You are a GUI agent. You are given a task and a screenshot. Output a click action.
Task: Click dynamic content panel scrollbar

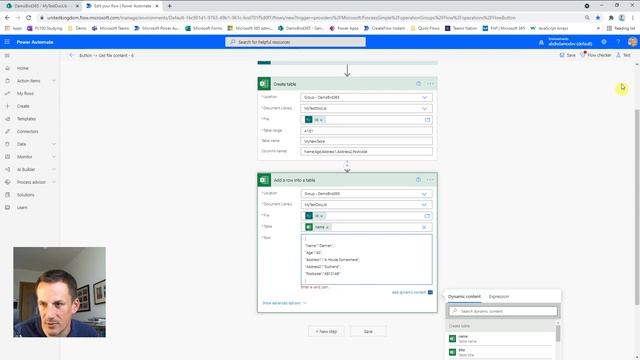pyautogui.click(x=558, y=333)
